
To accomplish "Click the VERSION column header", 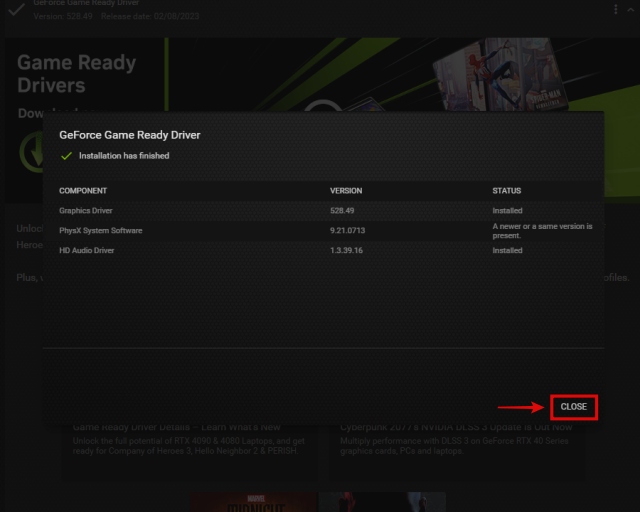I will click(x=346, y=190).
